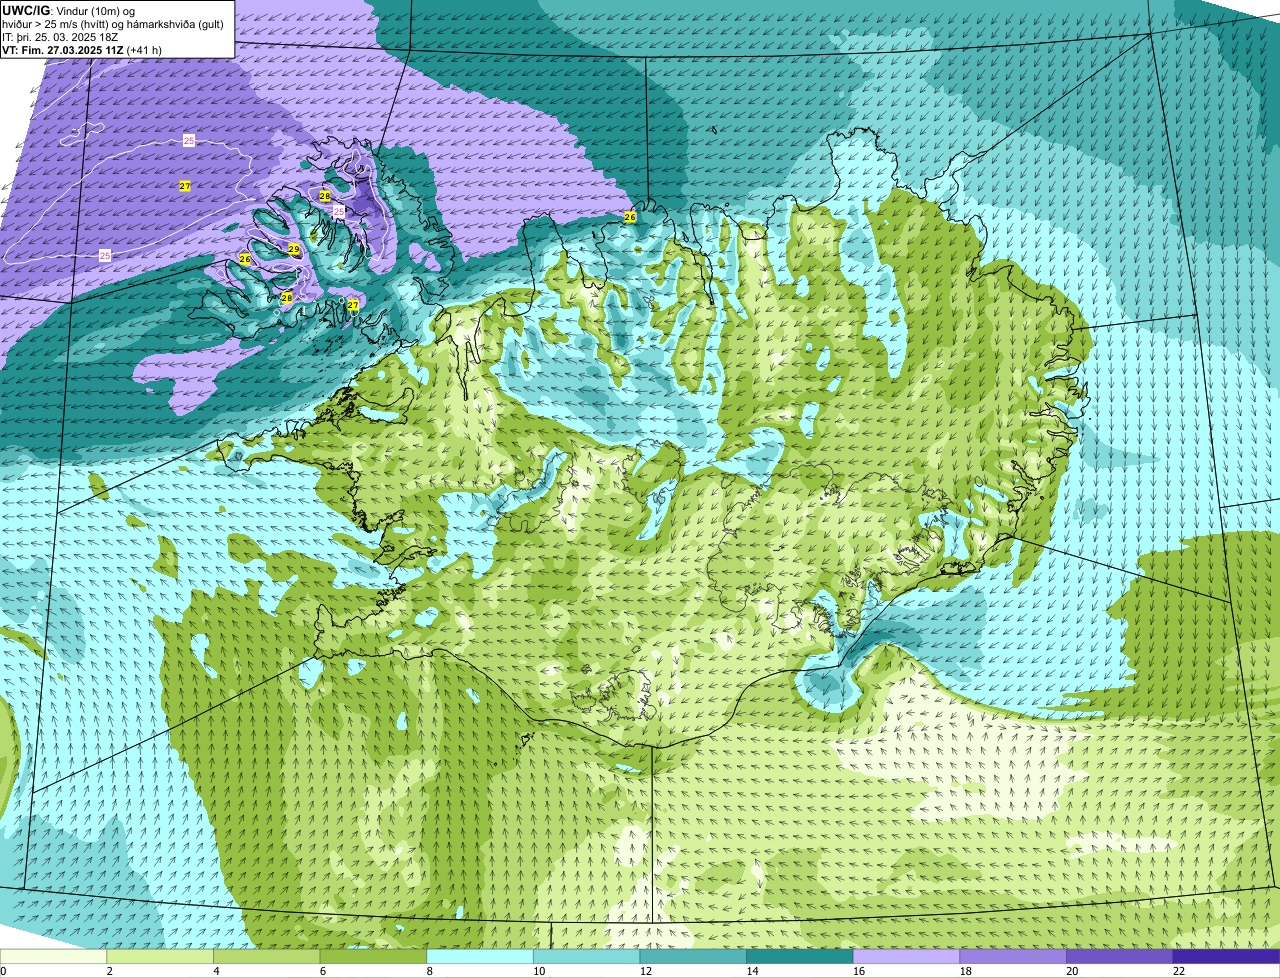The image size is (1280, 978).
Task: Click the "IT: þri. 25. 03. 2025 18Z" line
Action: point(61,36)
